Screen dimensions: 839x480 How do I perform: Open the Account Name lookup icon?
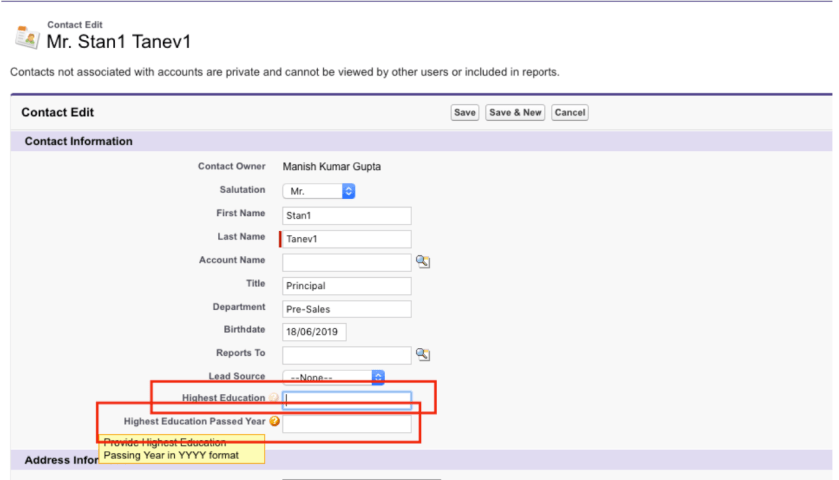pos(423,262)
